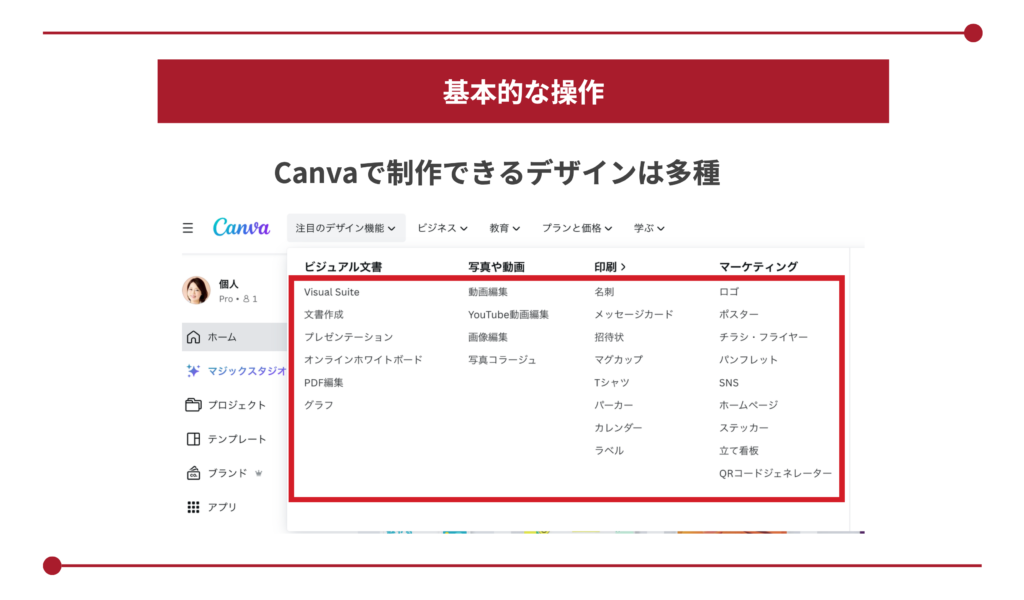The width and height of the screenshot is (1024, 600).
Task: Open the 立て看板 link
Action: (x=739, y=450)
